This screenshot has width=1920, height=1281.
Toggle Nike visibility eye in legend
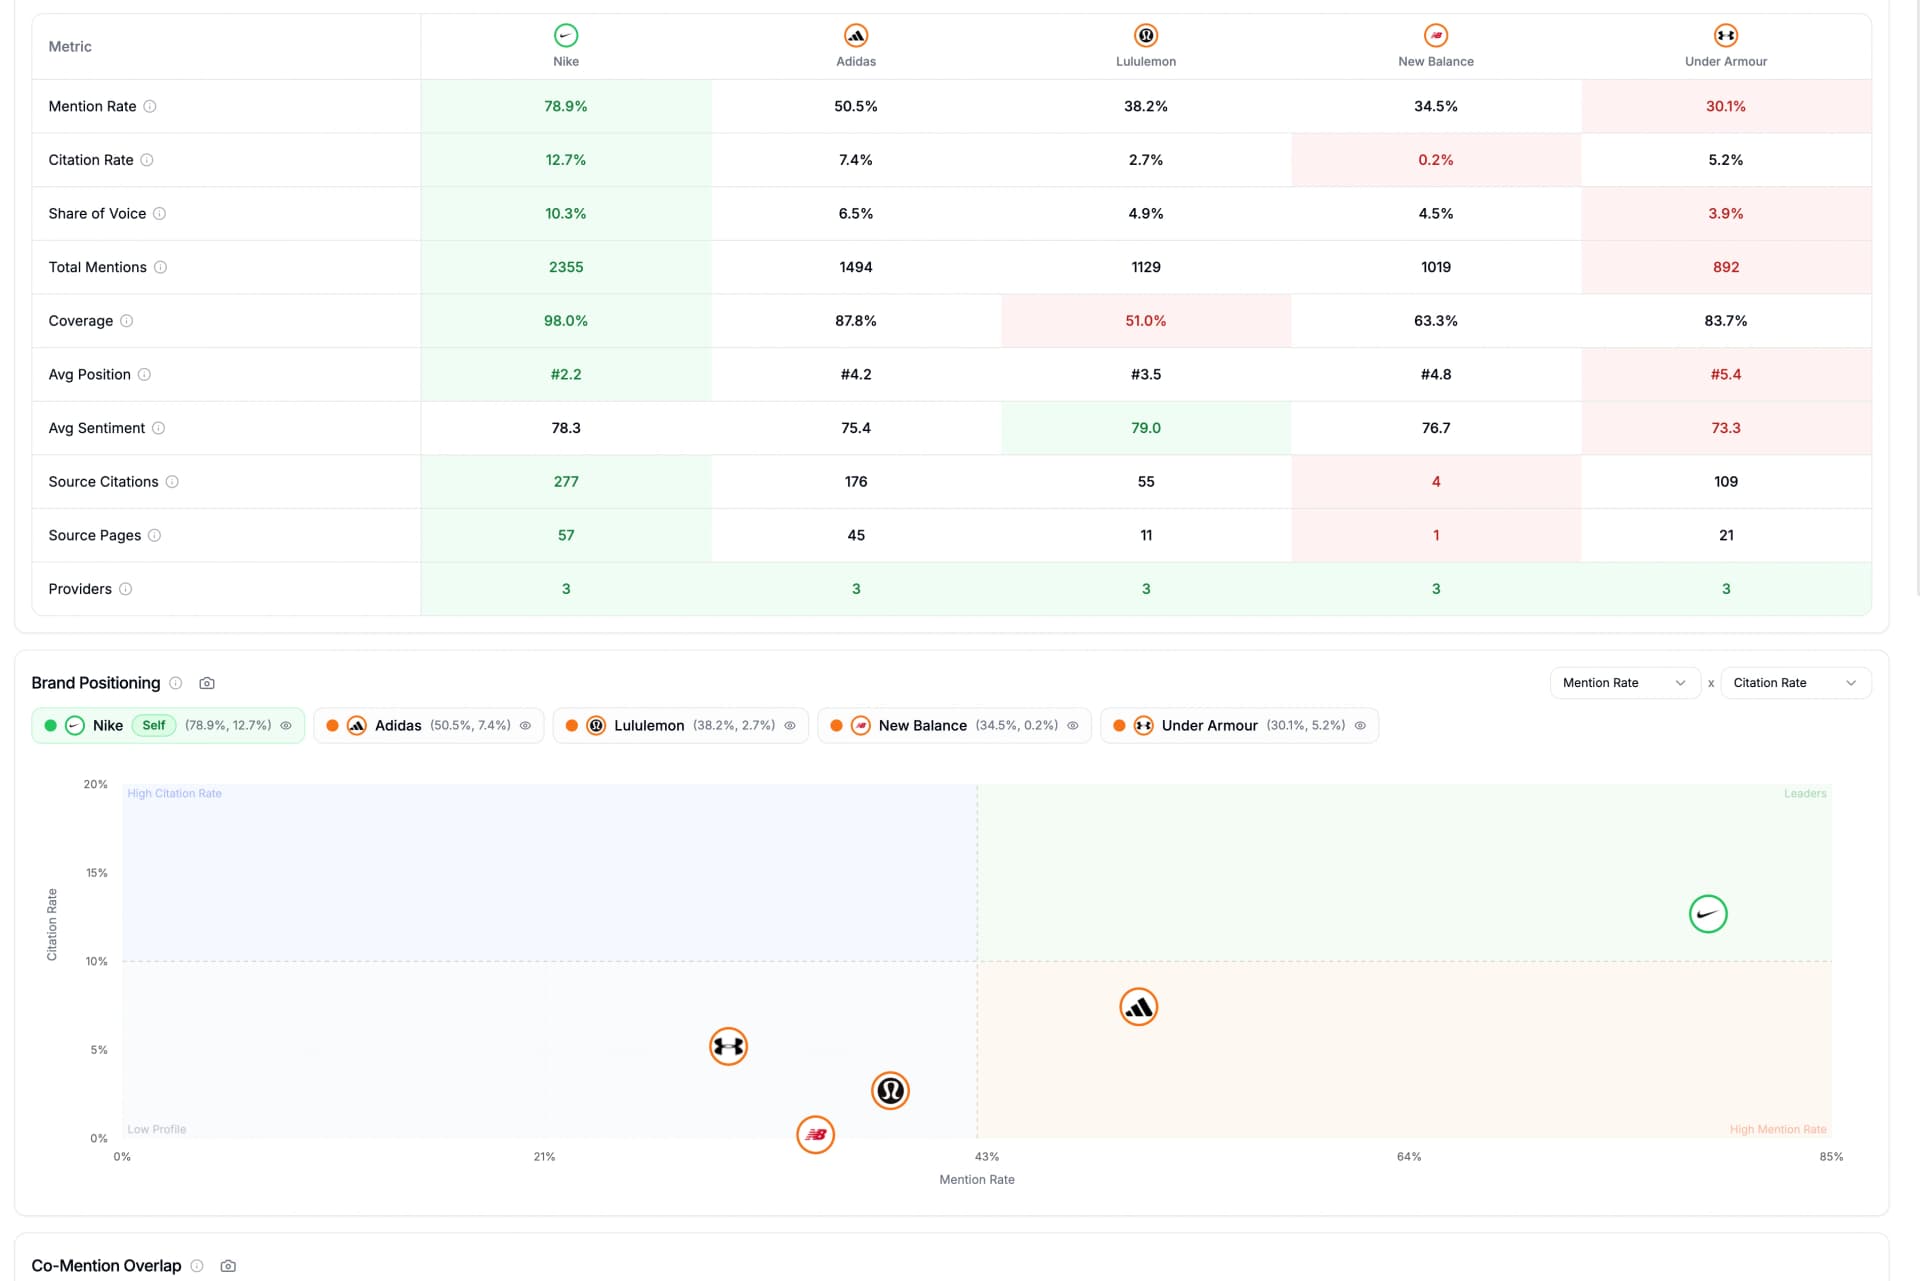(x=286, y=726)
